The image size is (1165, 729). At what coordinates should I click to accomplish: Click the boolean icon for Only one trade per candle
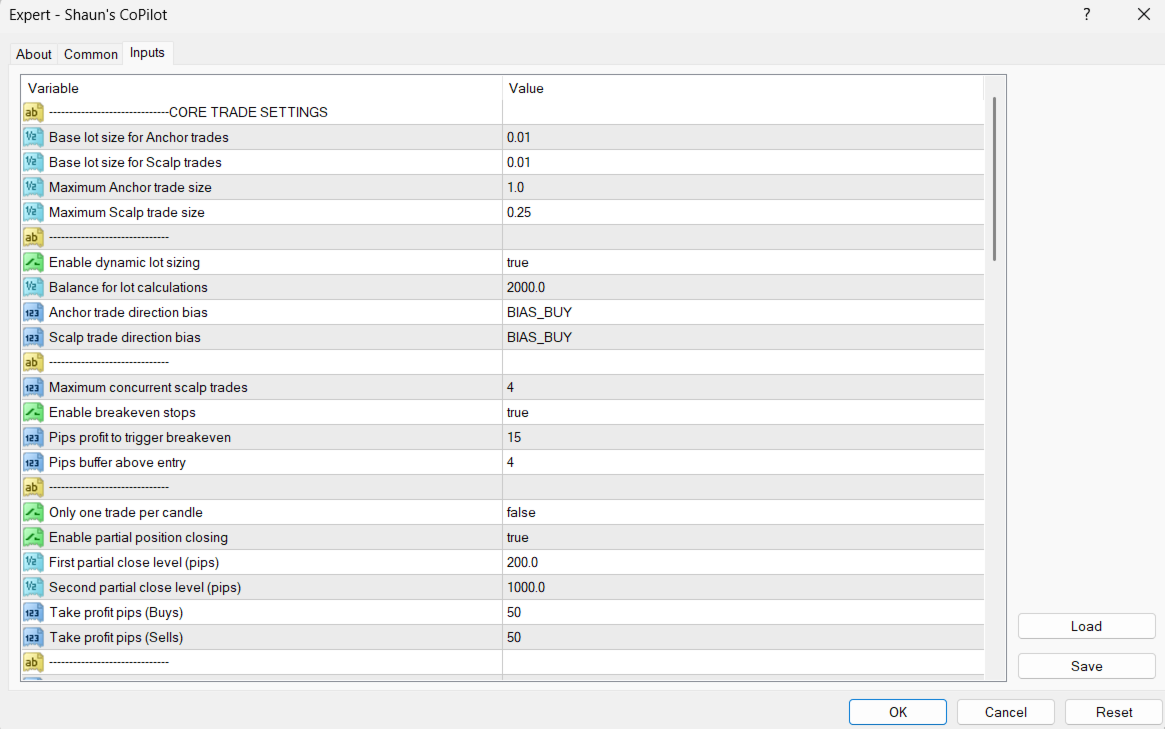click(x=33, y=512)
